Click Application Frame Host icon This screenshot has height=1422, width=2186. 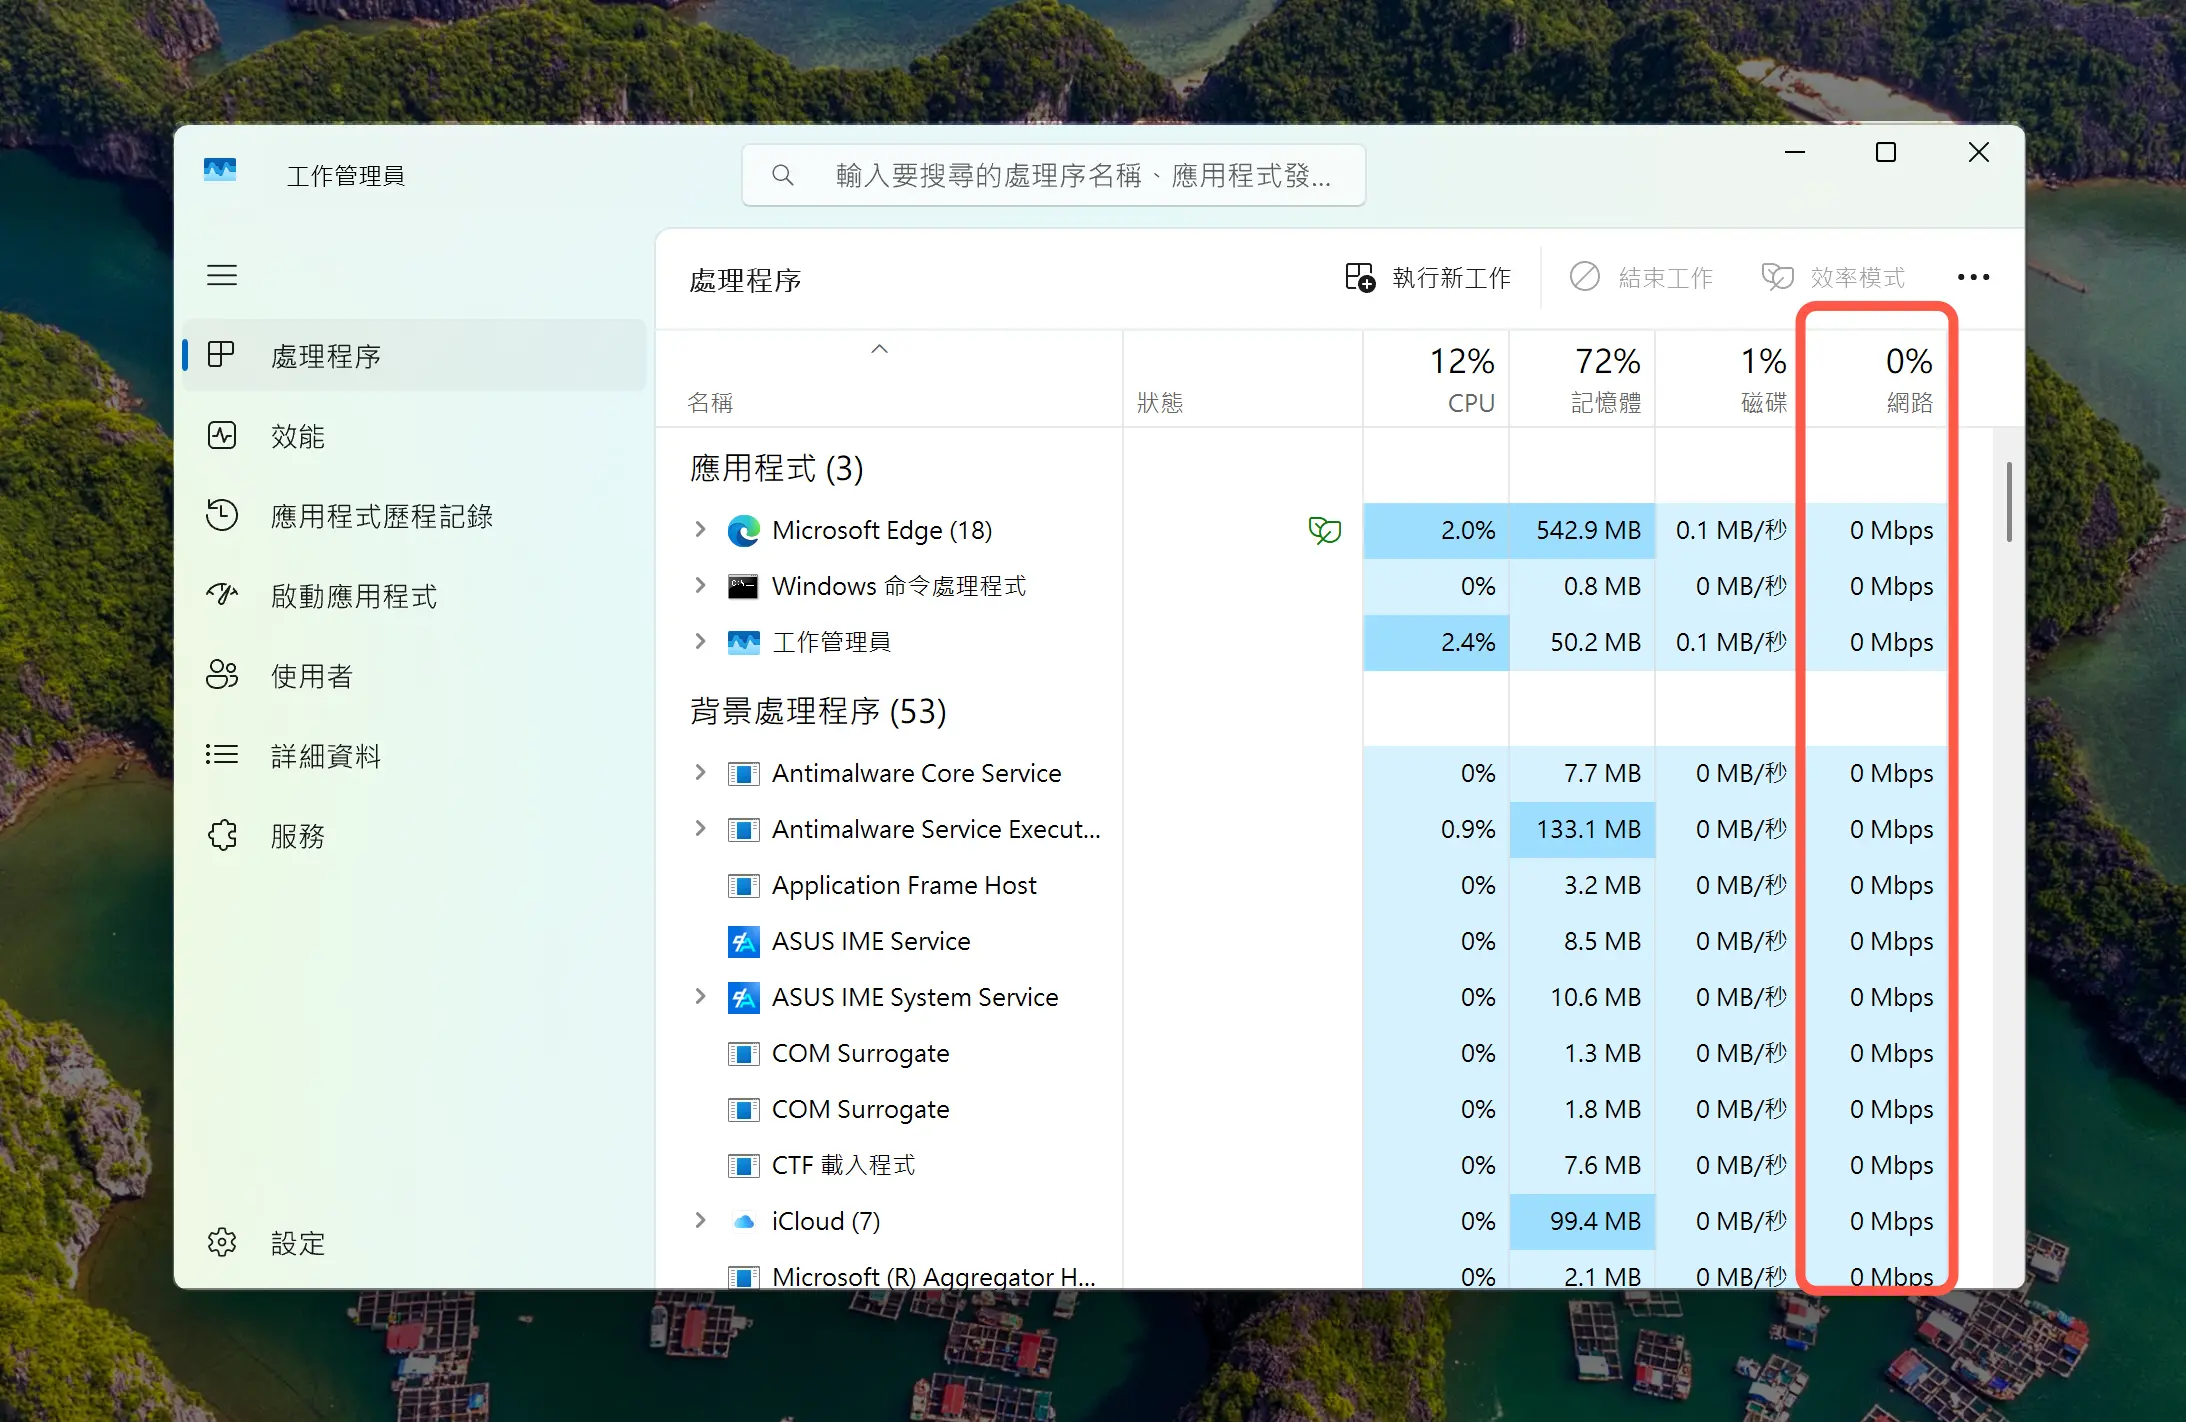point(743,885)
